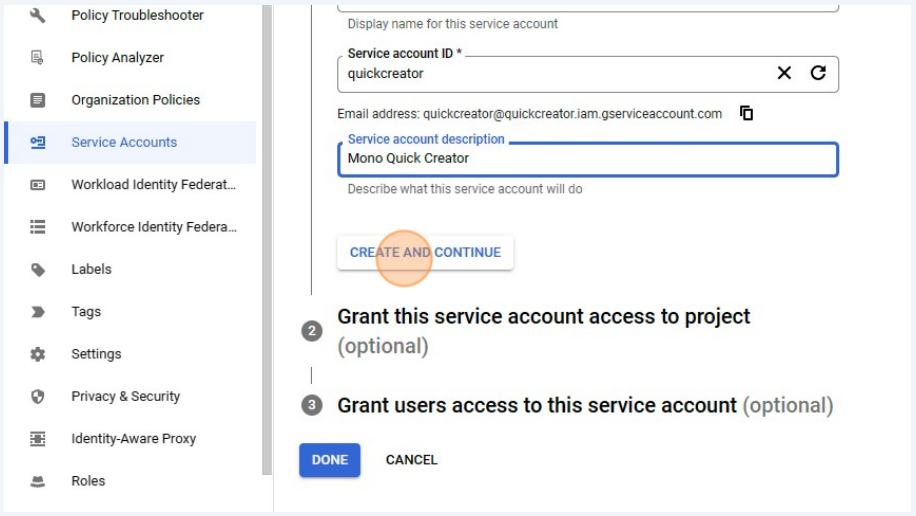The image size is (916, 516).
Task: Expand step 2 Grant service account access
Action: pyautogui.click(x=543, y=331)
